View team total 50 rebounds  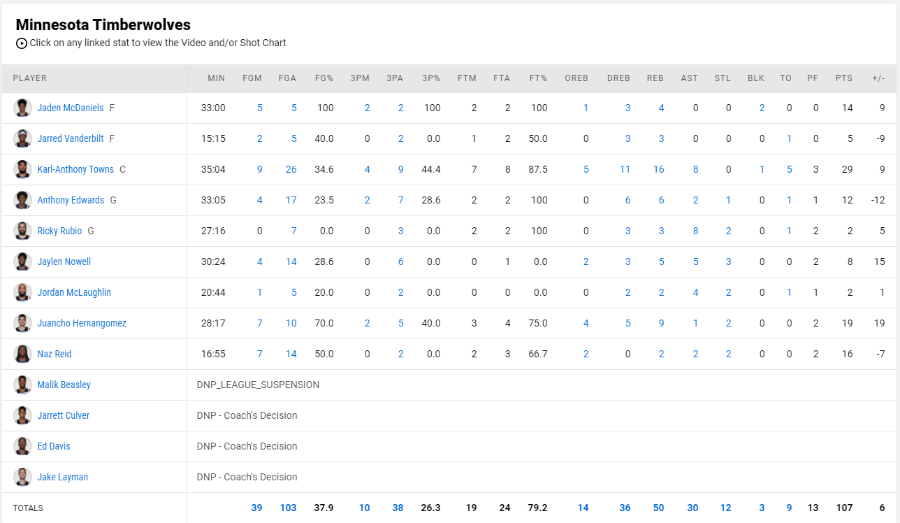point(658,507)
